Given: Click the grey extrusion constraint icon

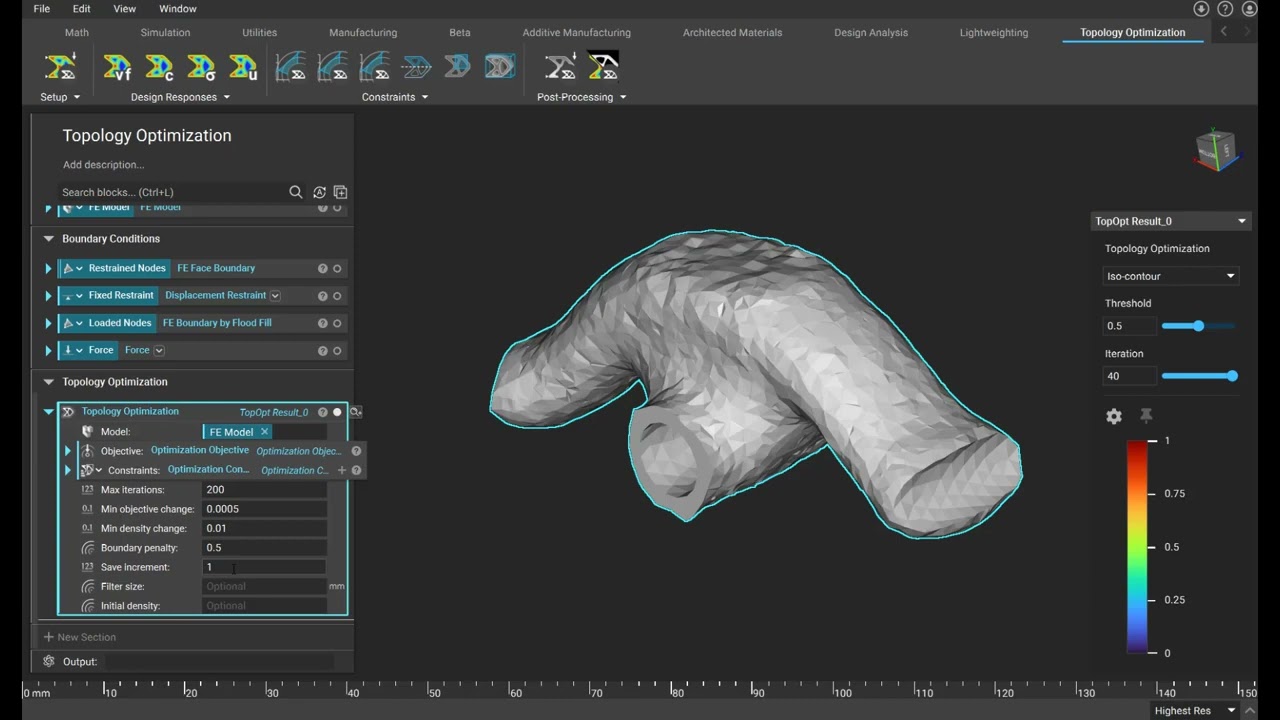Looking at the screenshot, I should (x=457, y=67).
